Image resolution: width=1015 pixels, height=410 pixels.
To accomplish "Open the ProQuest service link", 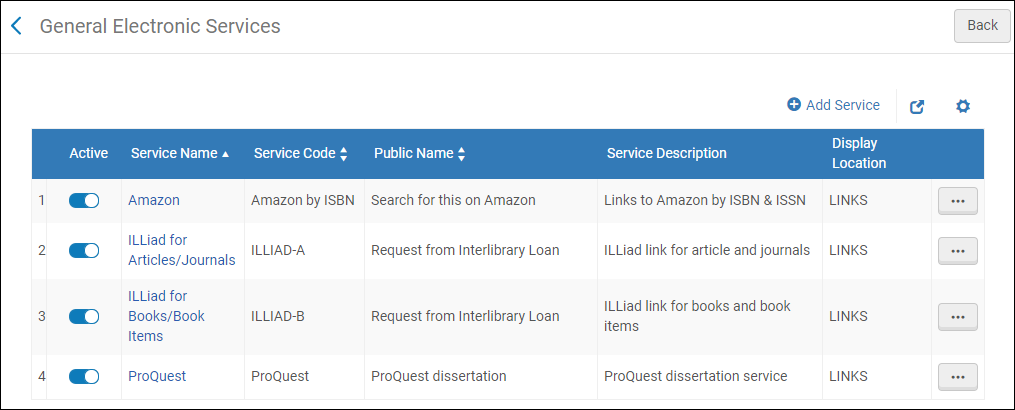I will coord(157,376).
